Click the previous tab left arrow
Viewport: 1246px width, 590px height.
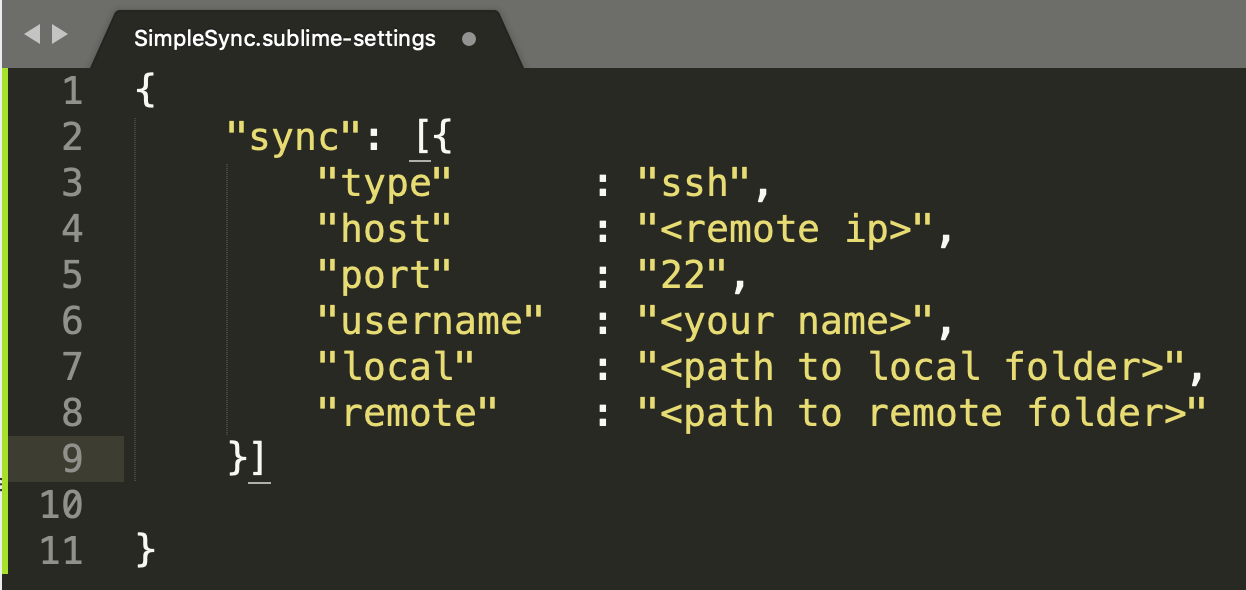(31, 35)
